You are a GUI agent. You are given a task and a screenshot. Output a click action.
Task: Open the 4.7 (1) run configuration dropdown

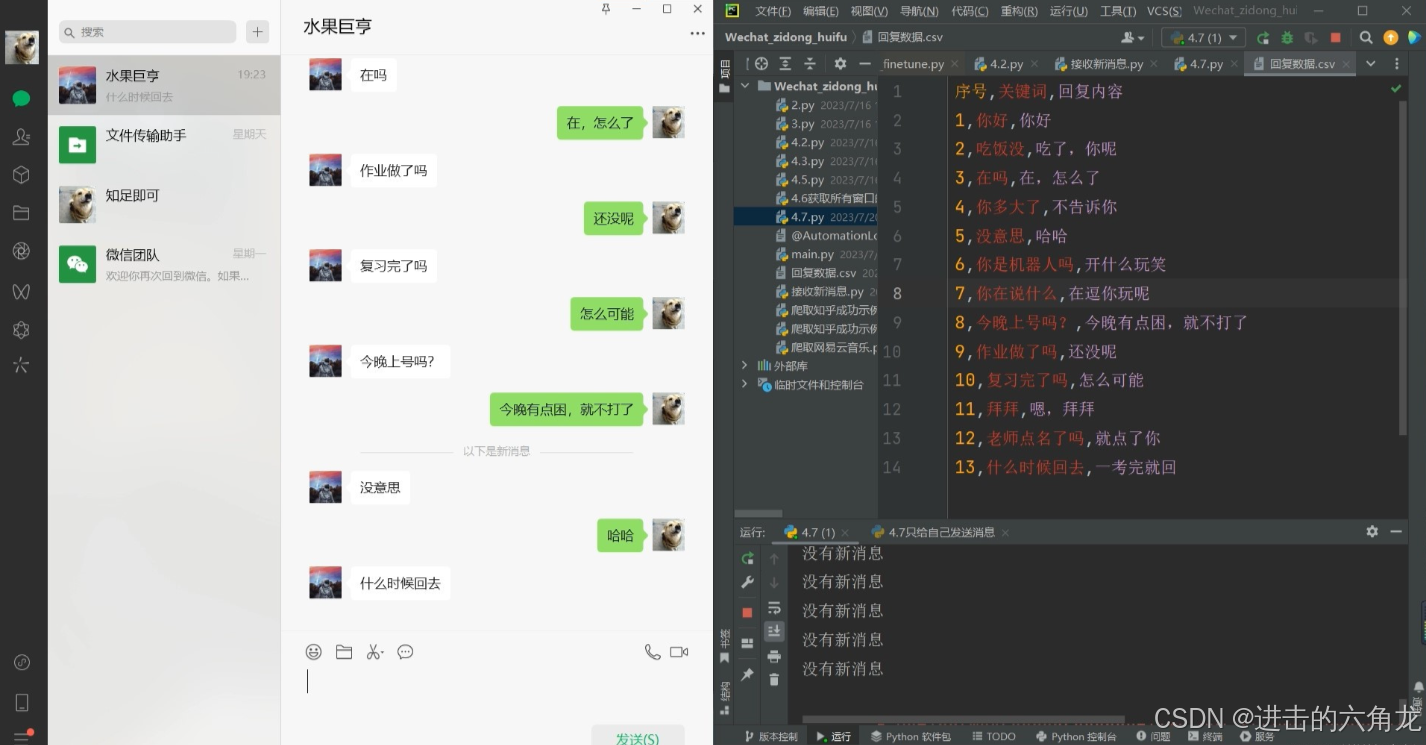(1203, 38)
